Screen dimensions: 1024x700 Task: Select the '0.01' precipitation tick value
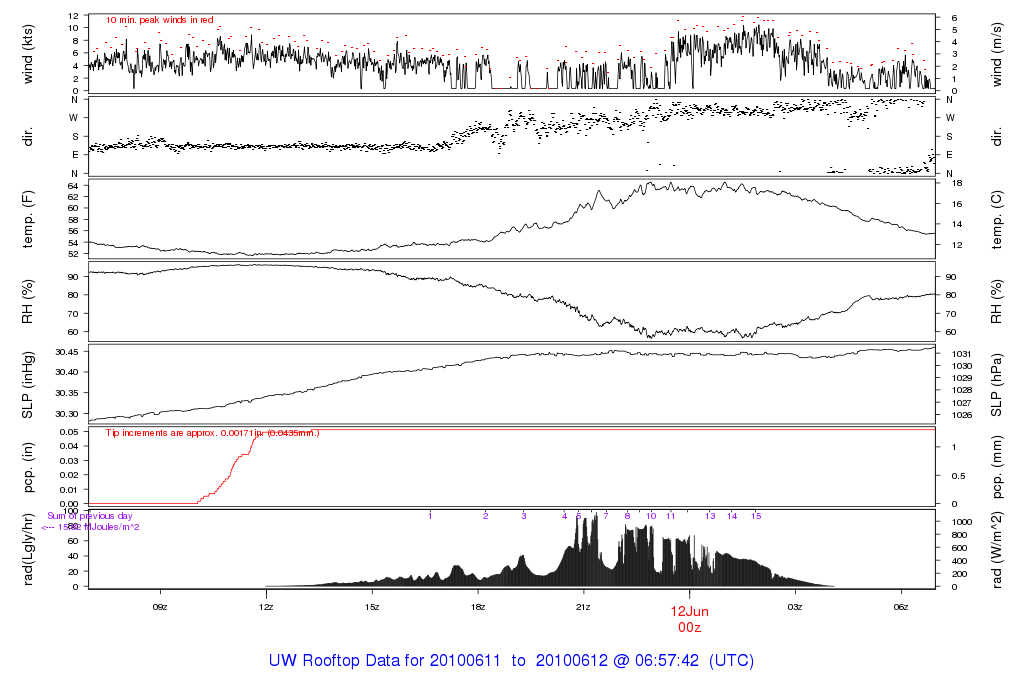[70, 490]
